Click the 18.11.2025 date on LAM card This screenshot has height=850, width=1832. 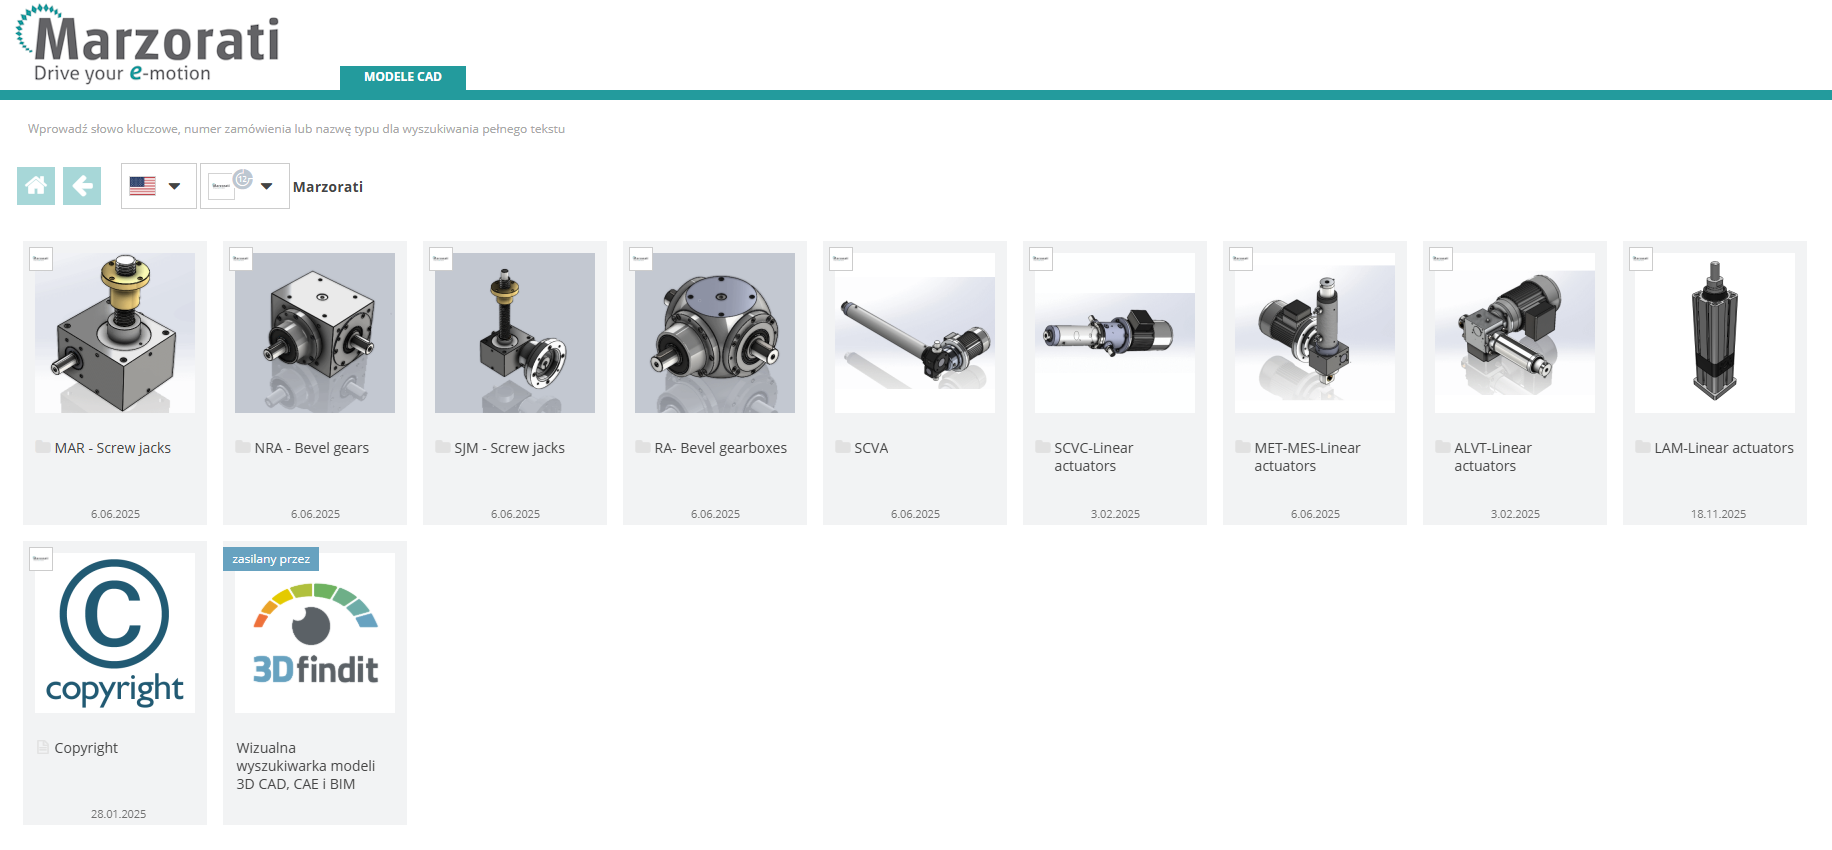tap(1718, 514)
